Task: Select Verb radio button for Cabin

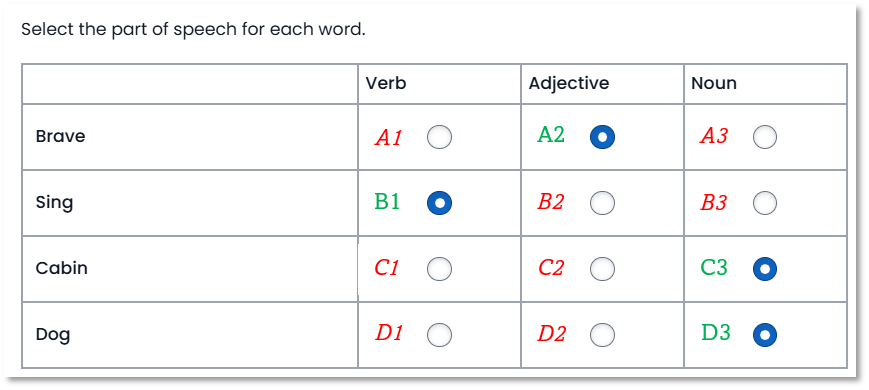Action: [439, 269]
